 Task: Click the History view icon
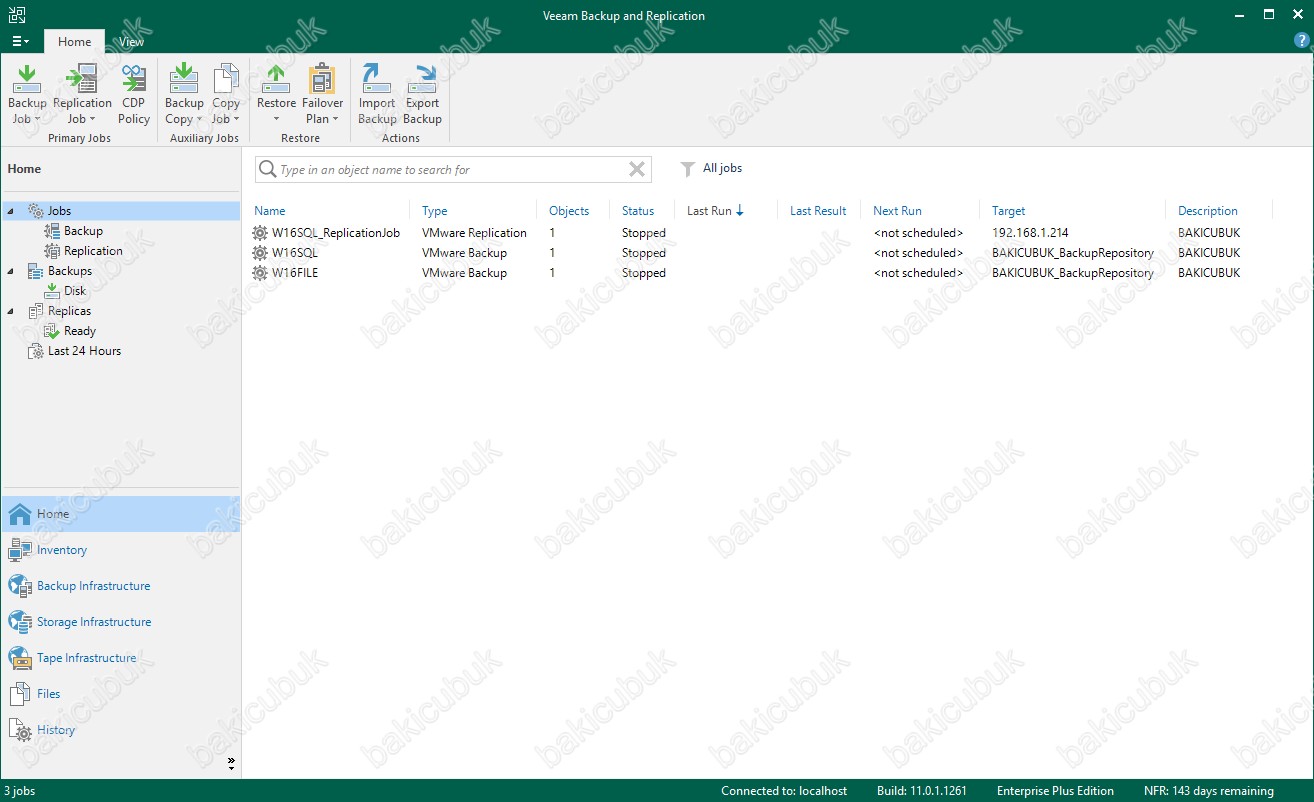tap(20, 730)
